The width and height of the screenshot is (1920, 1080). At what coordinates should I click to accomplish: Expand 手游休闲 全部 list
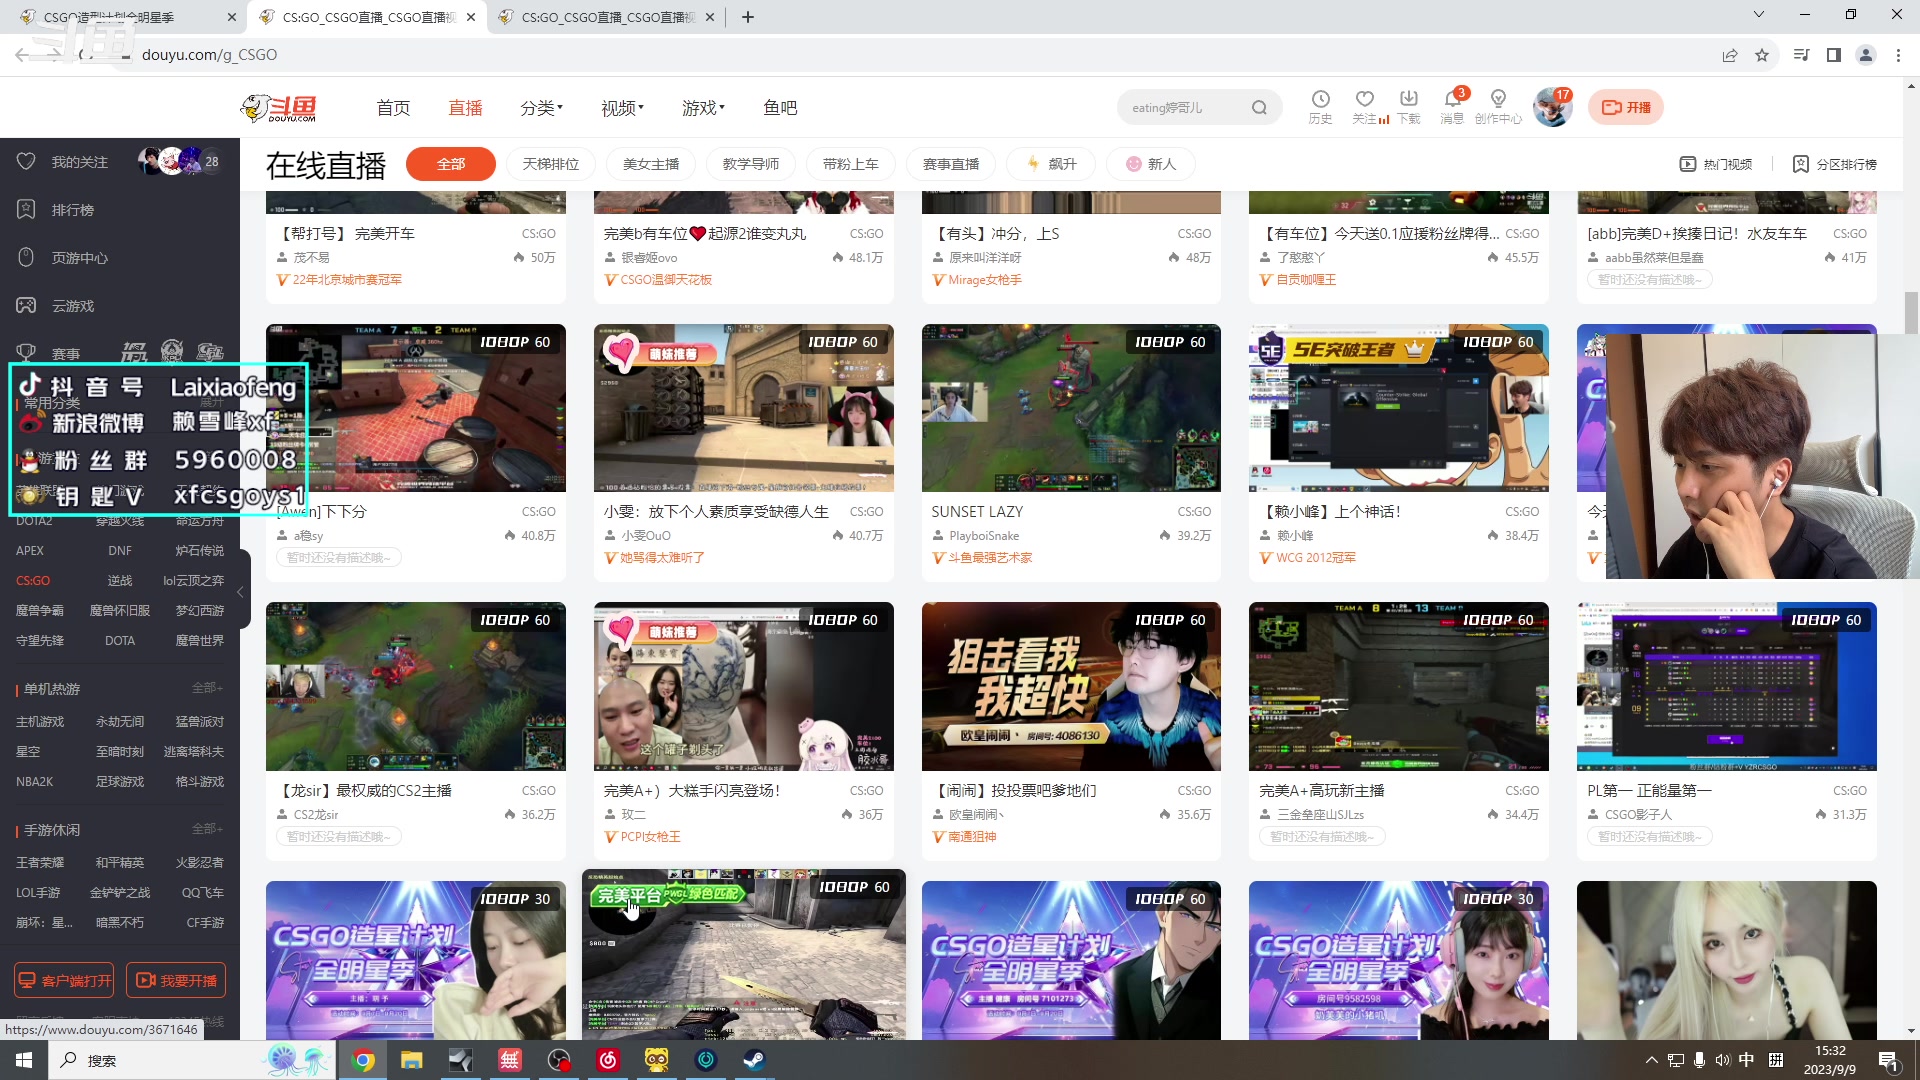(x=207, y=829)
